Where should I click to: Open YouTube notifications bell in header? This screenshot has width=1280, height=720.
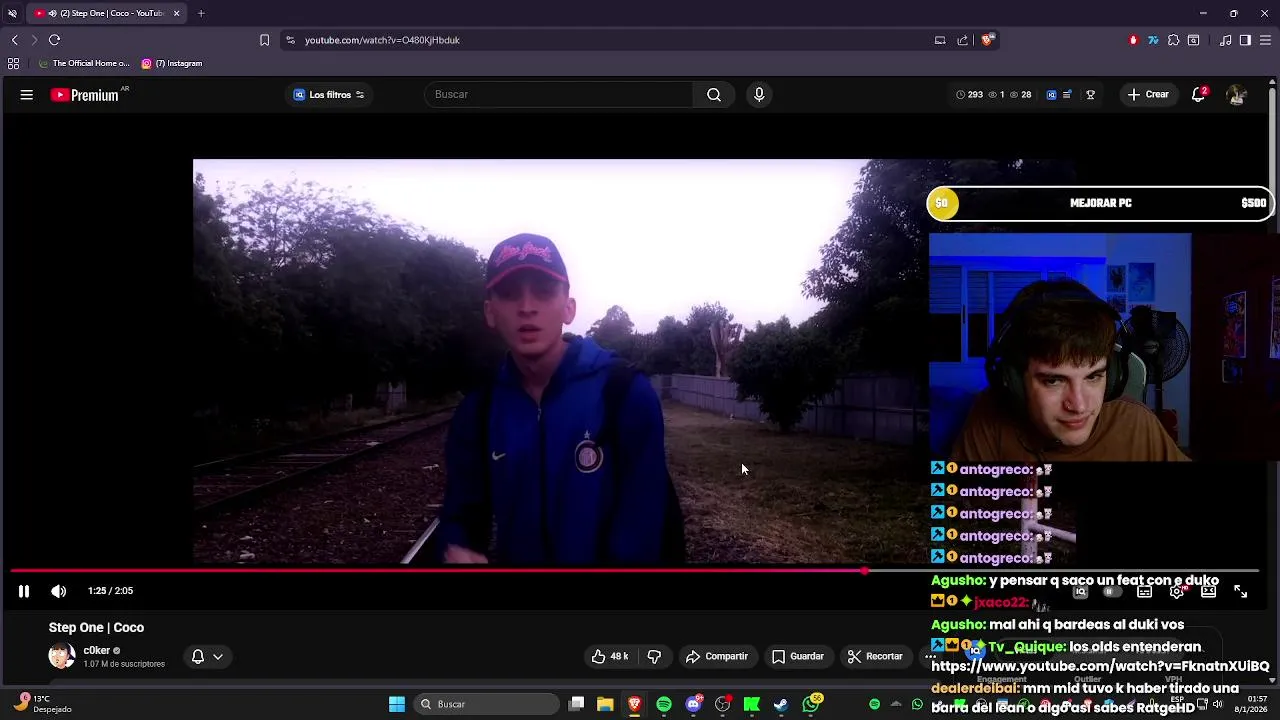point(1199,95)
